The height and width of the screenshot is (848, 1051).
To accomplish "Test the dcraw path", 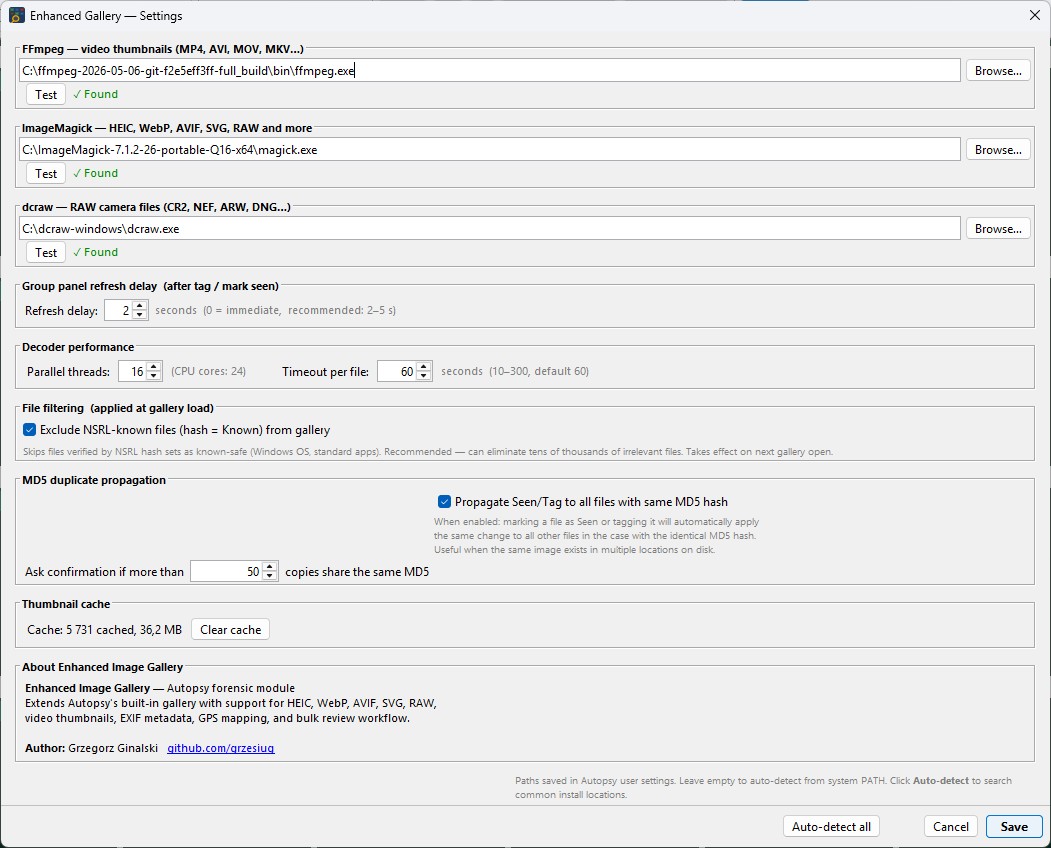I will 46,252.
